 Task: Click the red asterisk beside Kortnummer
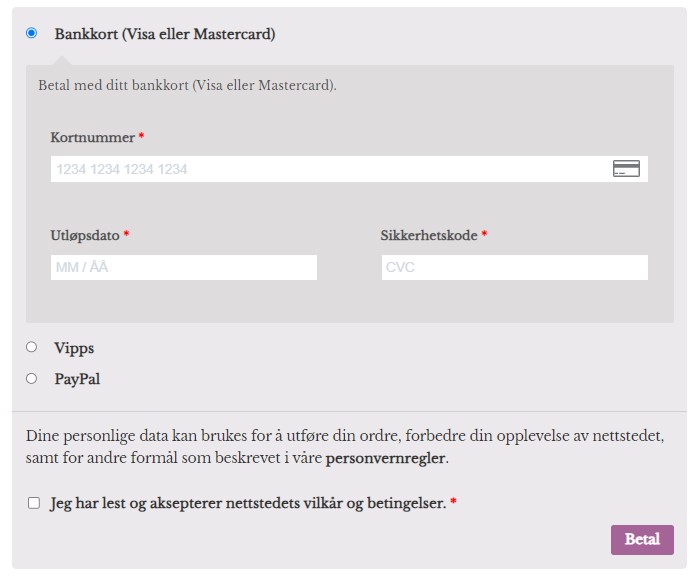pyautogui.click(x=142, y=137)
